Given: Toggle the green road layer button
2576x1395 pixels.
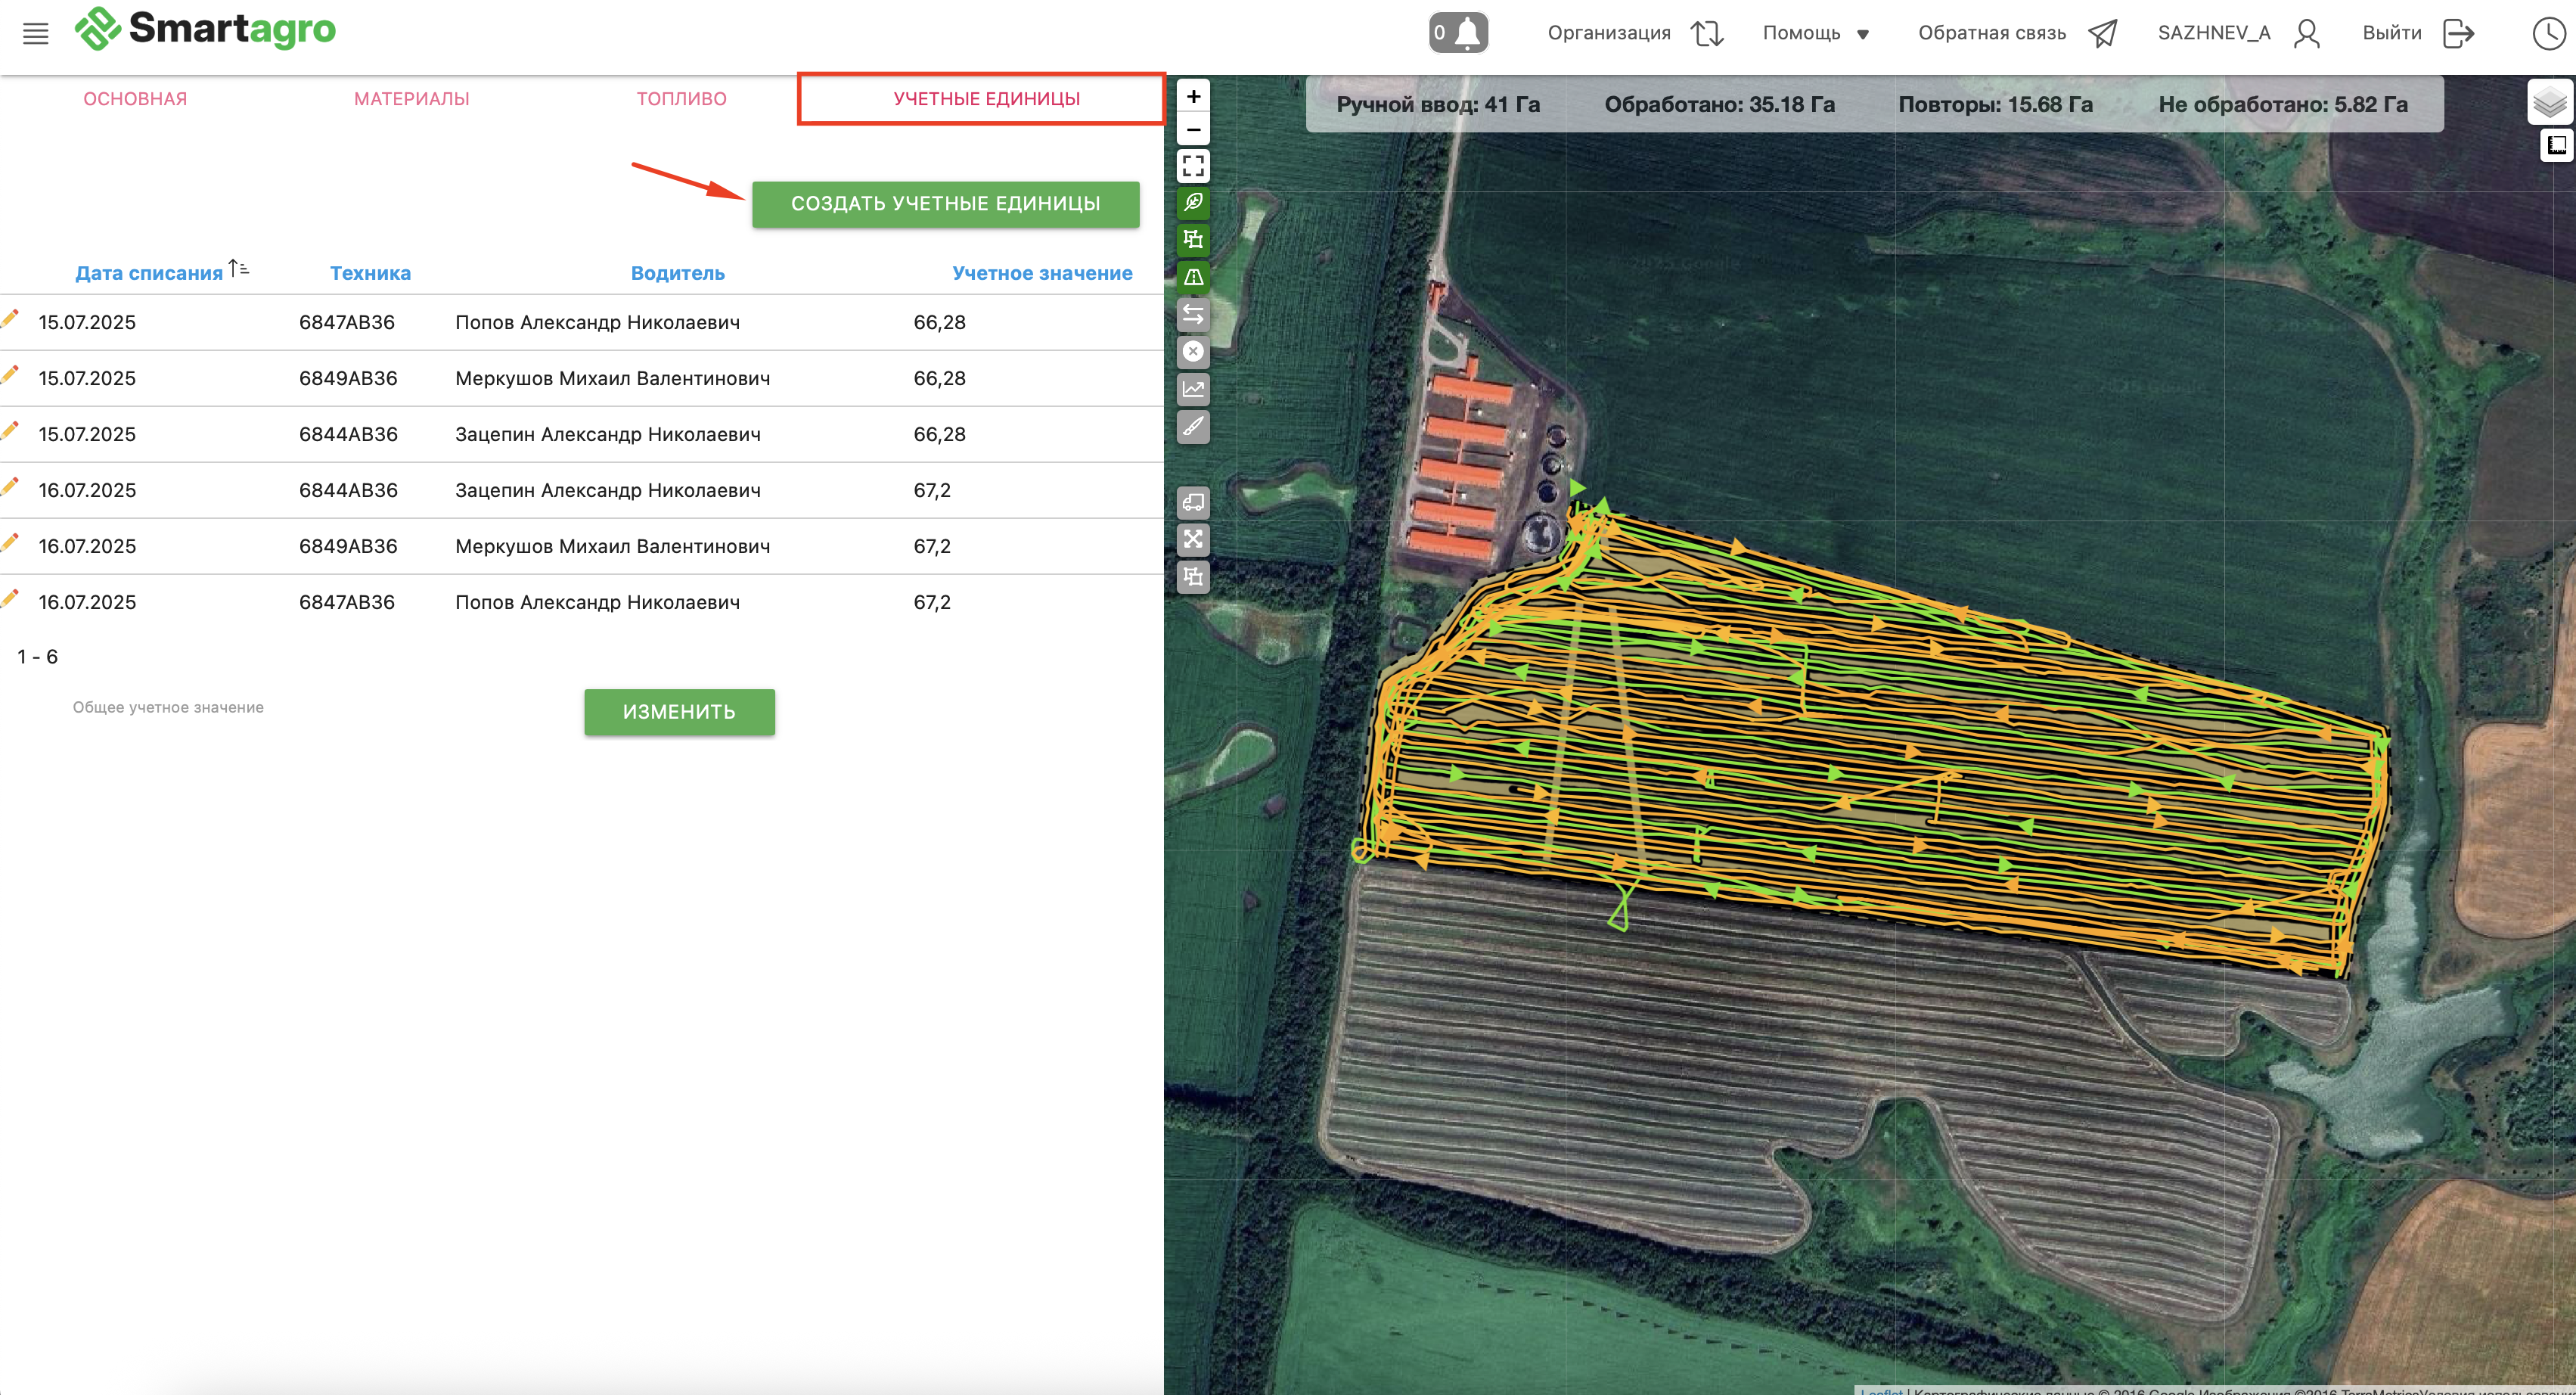Looking at the screenshot, I should (x=1193, y=277).
